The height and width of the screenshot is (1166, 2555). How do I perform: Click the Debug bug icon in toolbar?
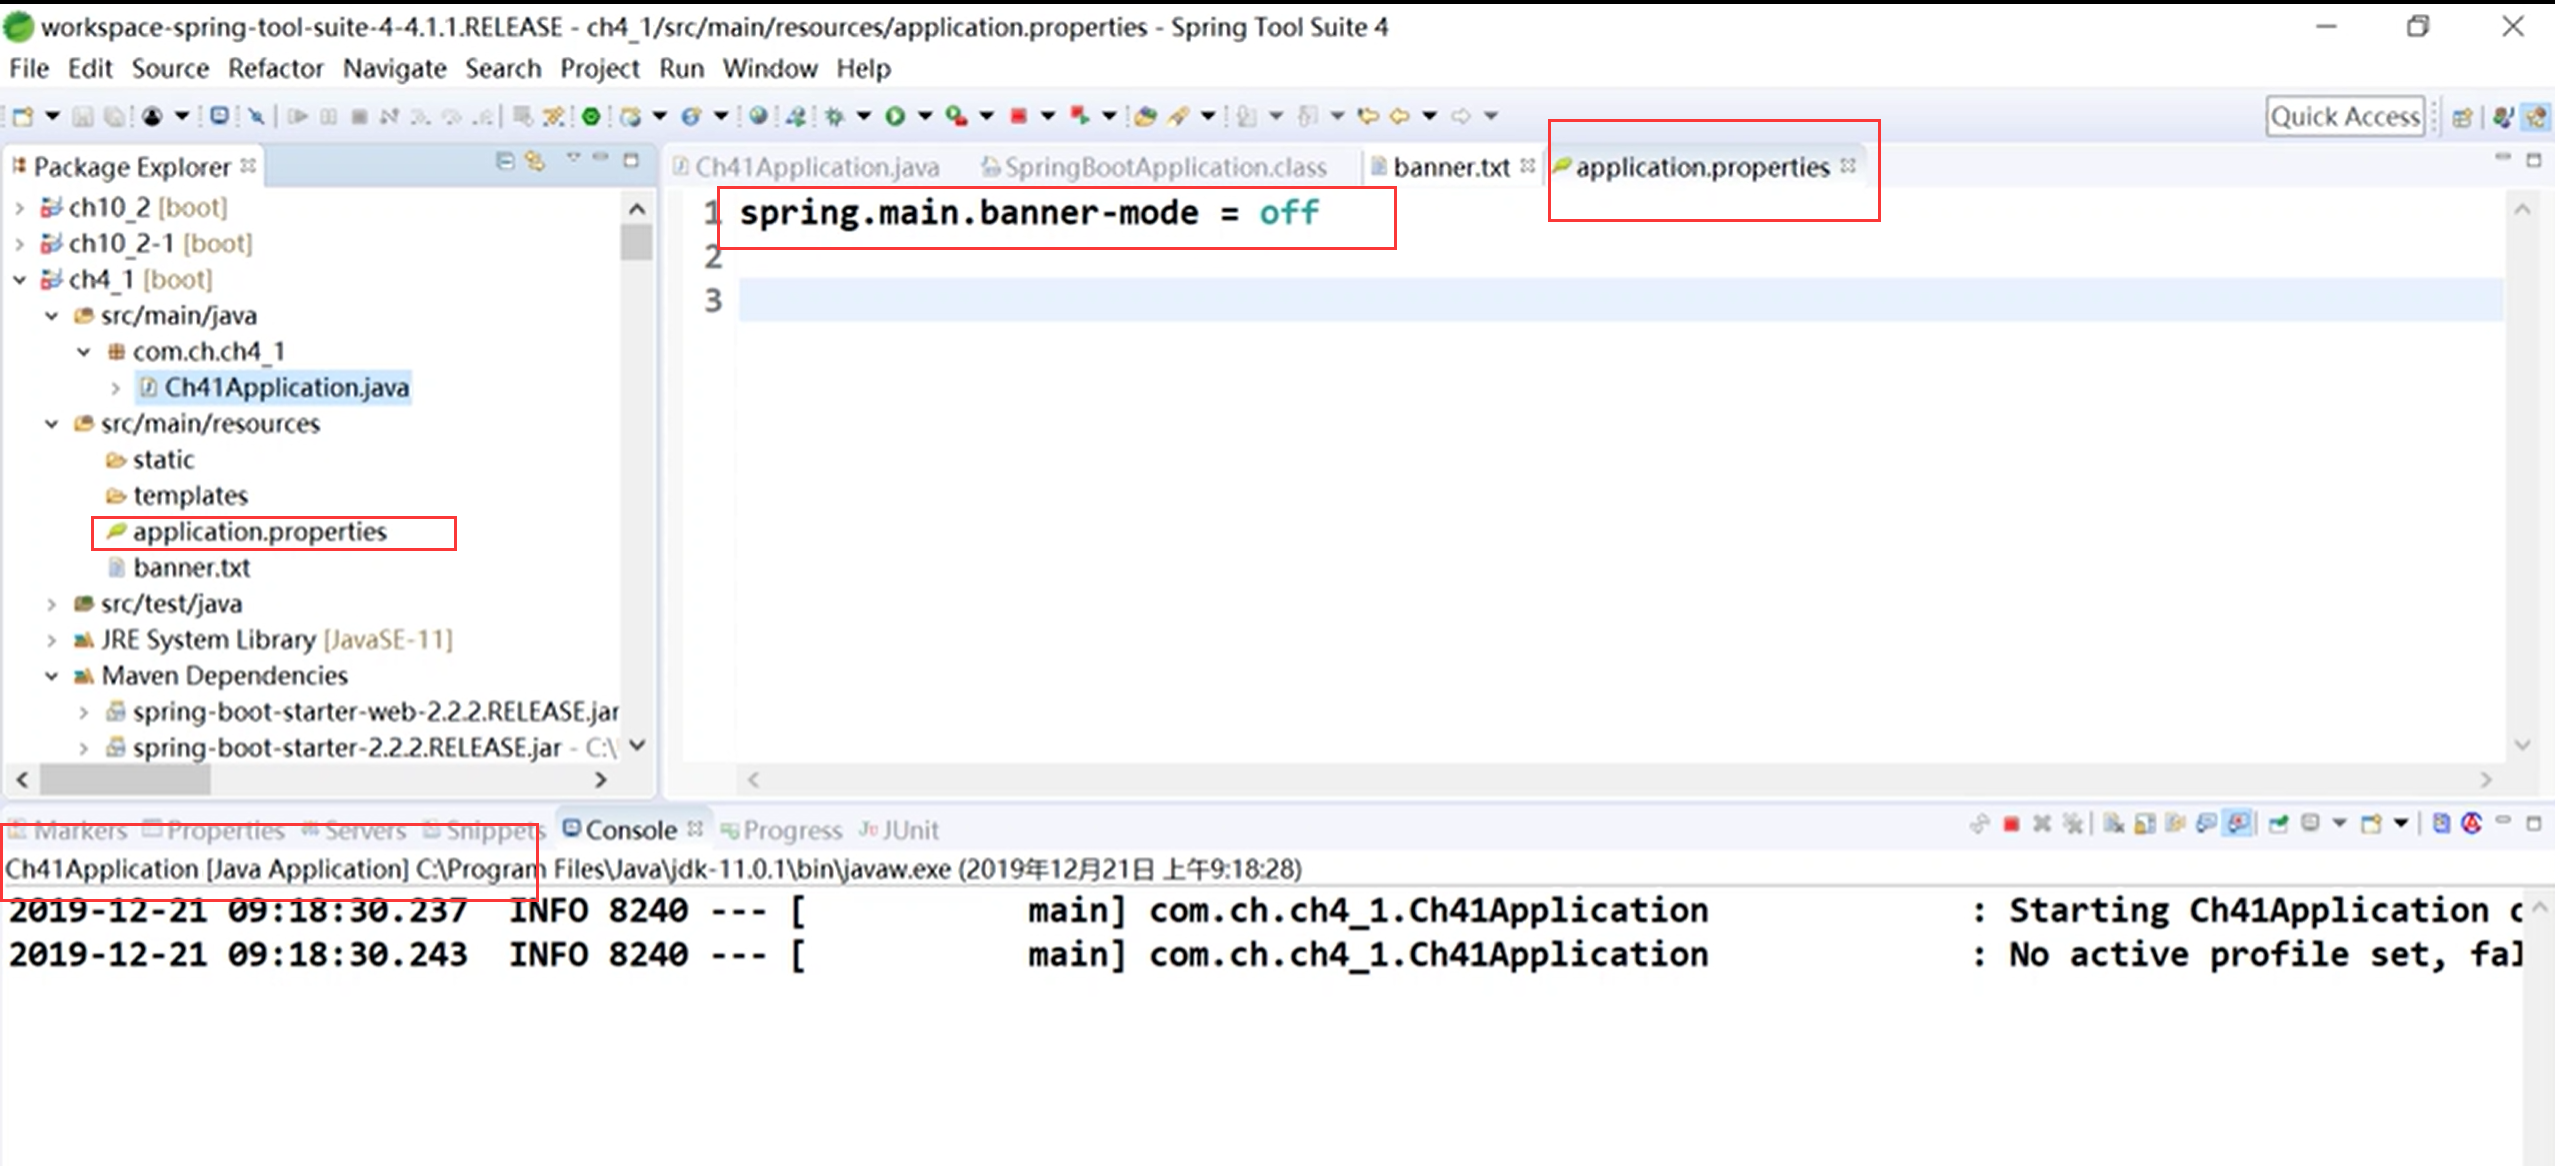pos(834,117)
